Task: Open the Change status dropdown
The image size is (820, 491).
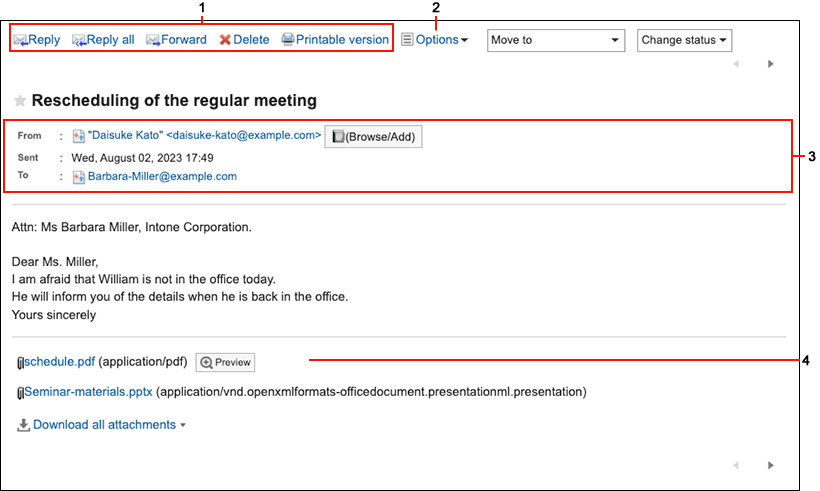Action: [684, 40]
